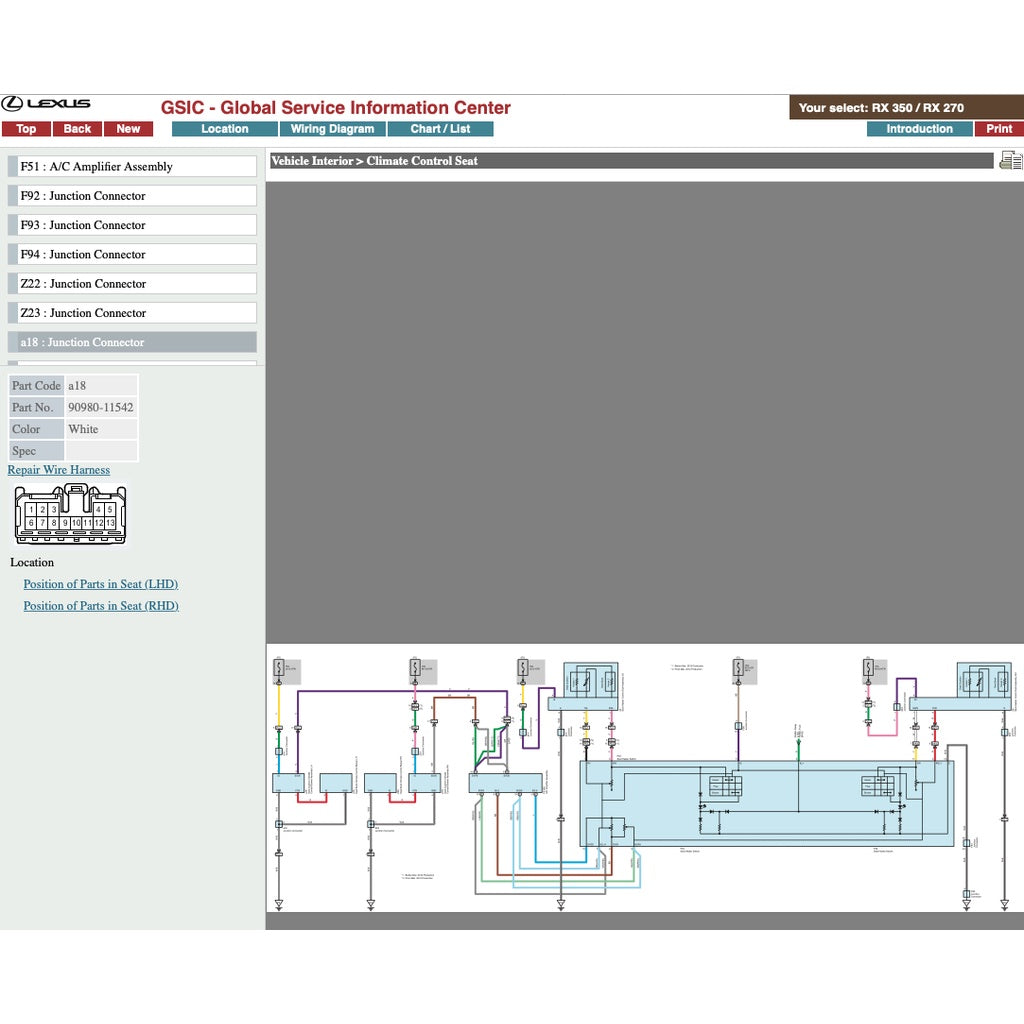The height and width of the screenshot is (1024, 1024).
Task: Open Position of Parts in Seat (RHD)
Action: pos(101,606)
